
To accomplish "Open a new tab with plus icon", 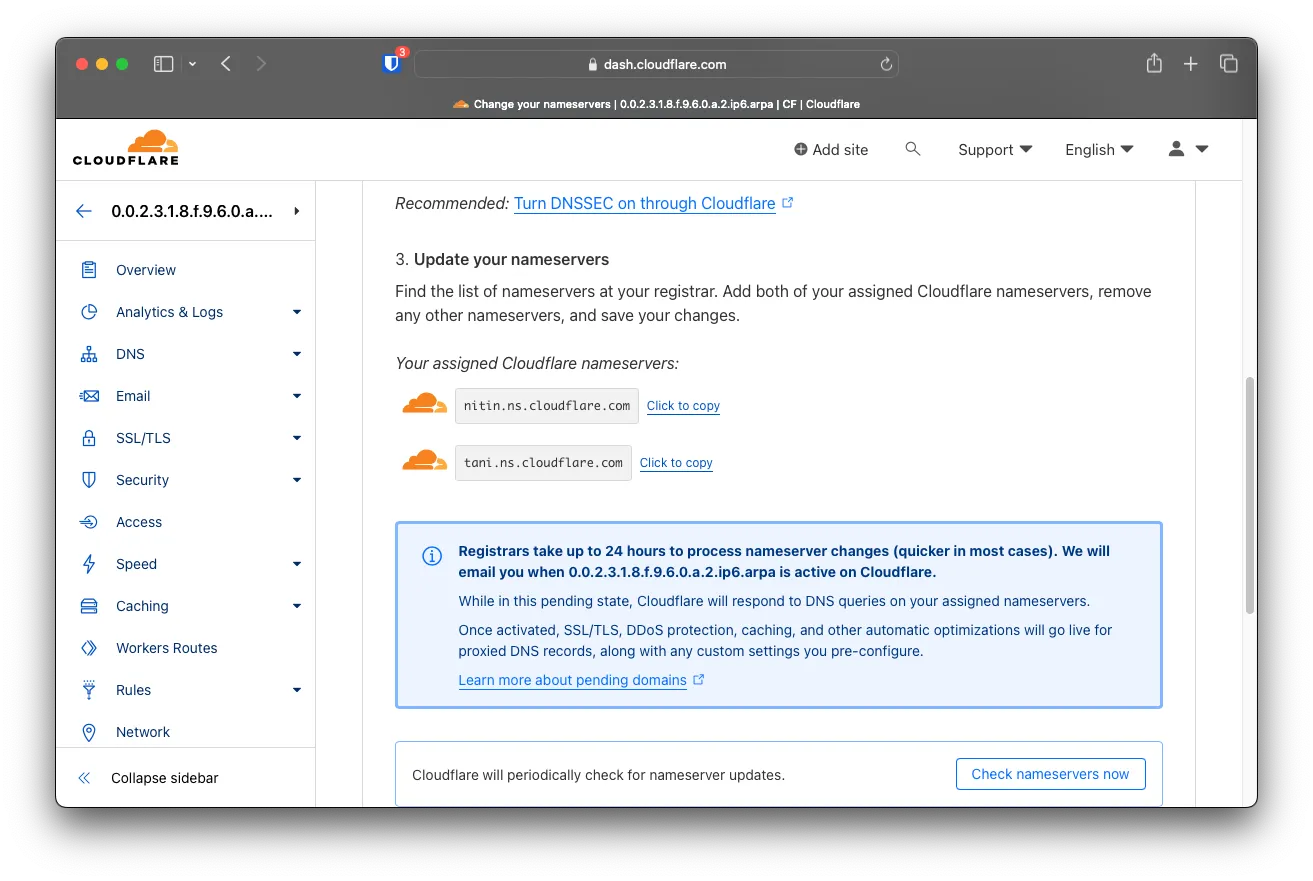I will [x=1190, y=64].
